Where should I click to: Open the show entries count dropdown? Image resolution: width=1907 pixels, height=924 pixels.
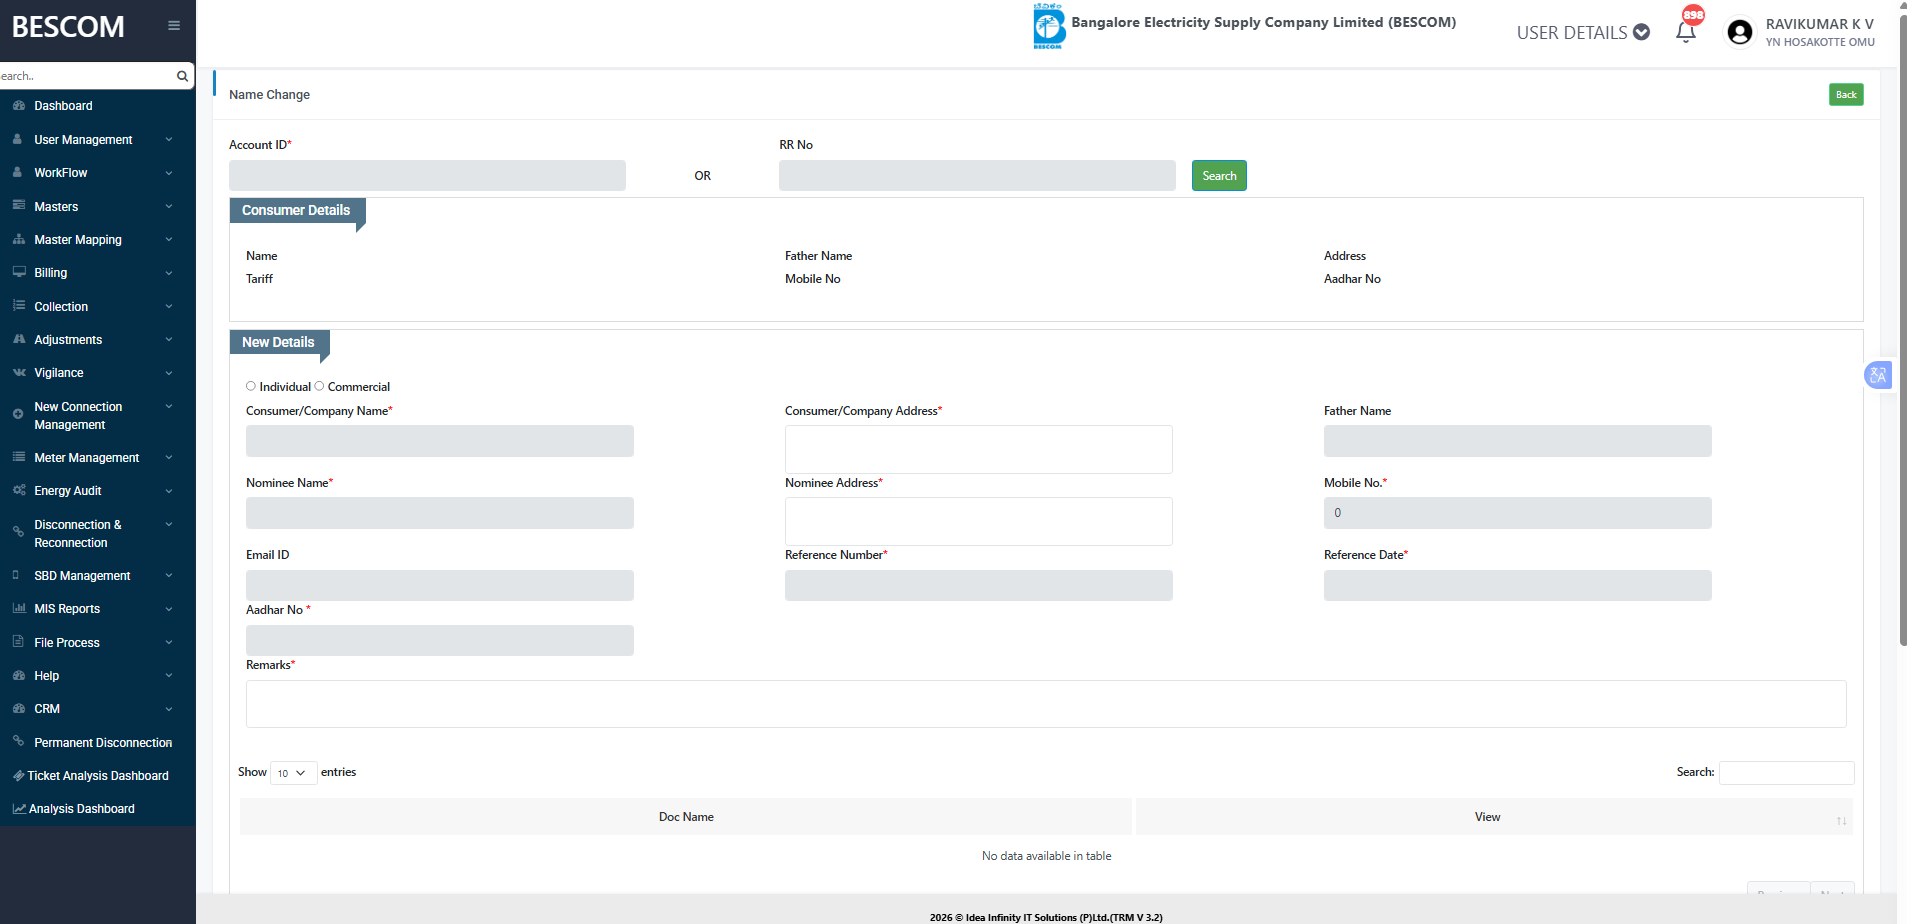tap(293, 773)
